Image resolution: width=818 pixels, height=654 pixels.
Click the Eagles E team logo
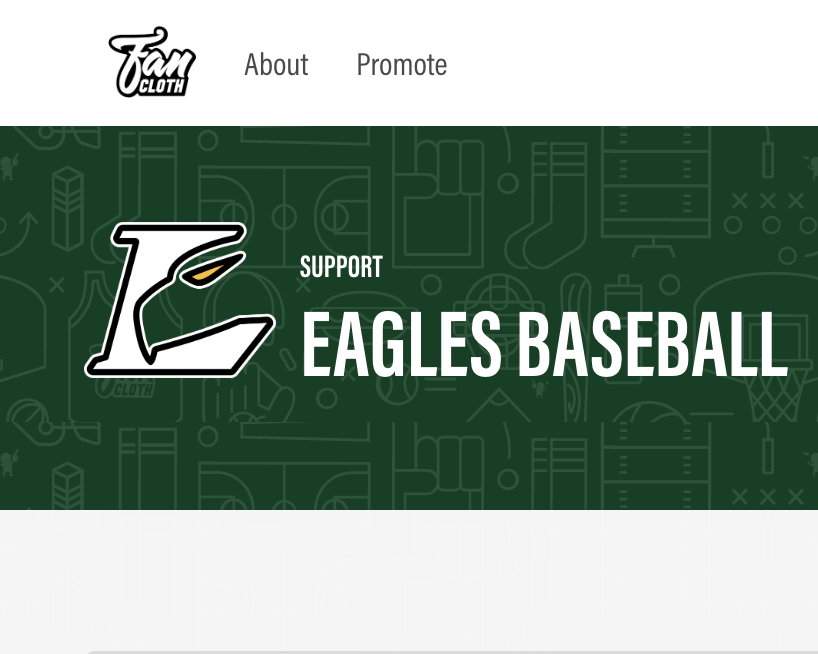tap(180, 300)
